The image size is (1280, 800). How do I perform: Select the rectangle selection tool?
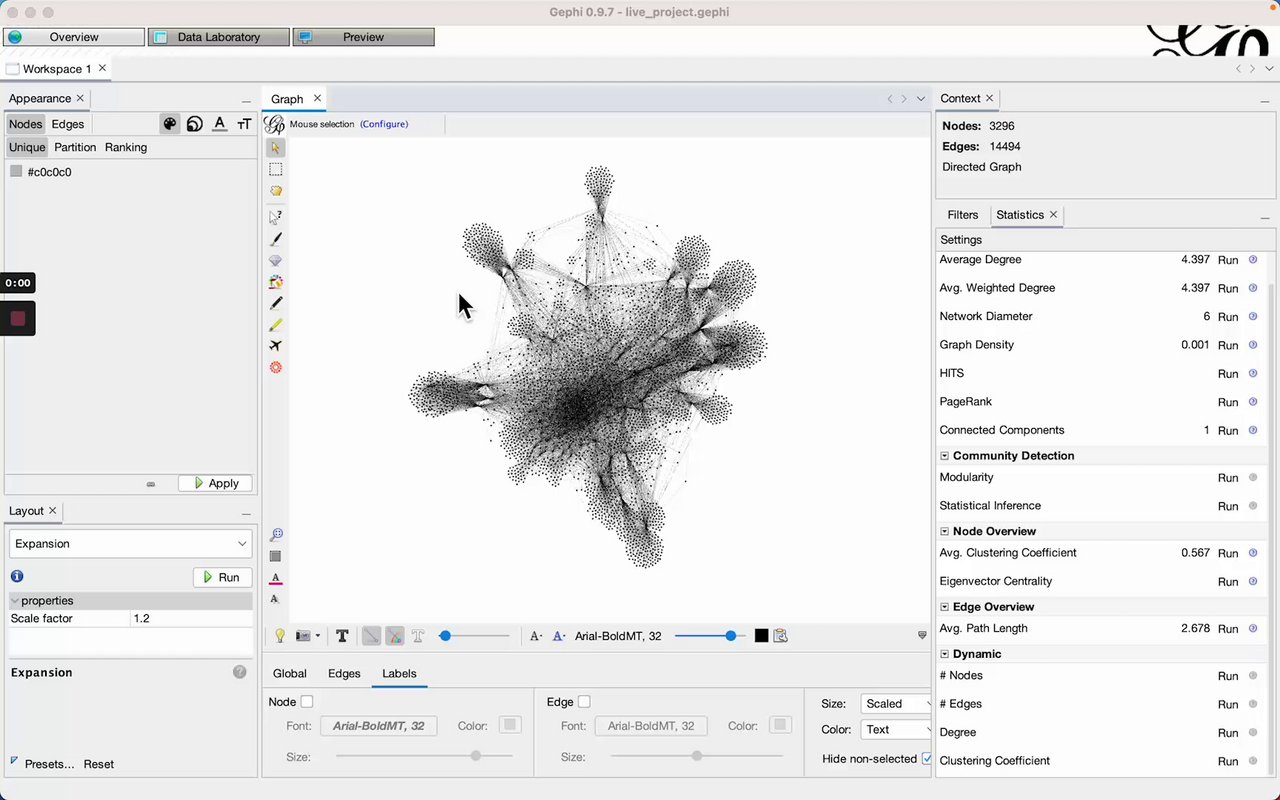276,170
